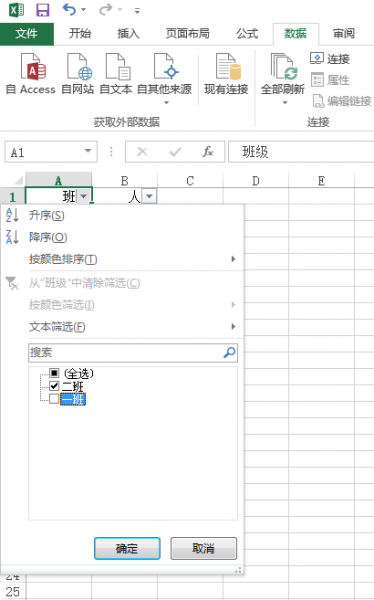The height and width of the screenshot is (600, 374).
Task: Open the filter dropdown in cell B1
Action: click(x=149, y=197)
